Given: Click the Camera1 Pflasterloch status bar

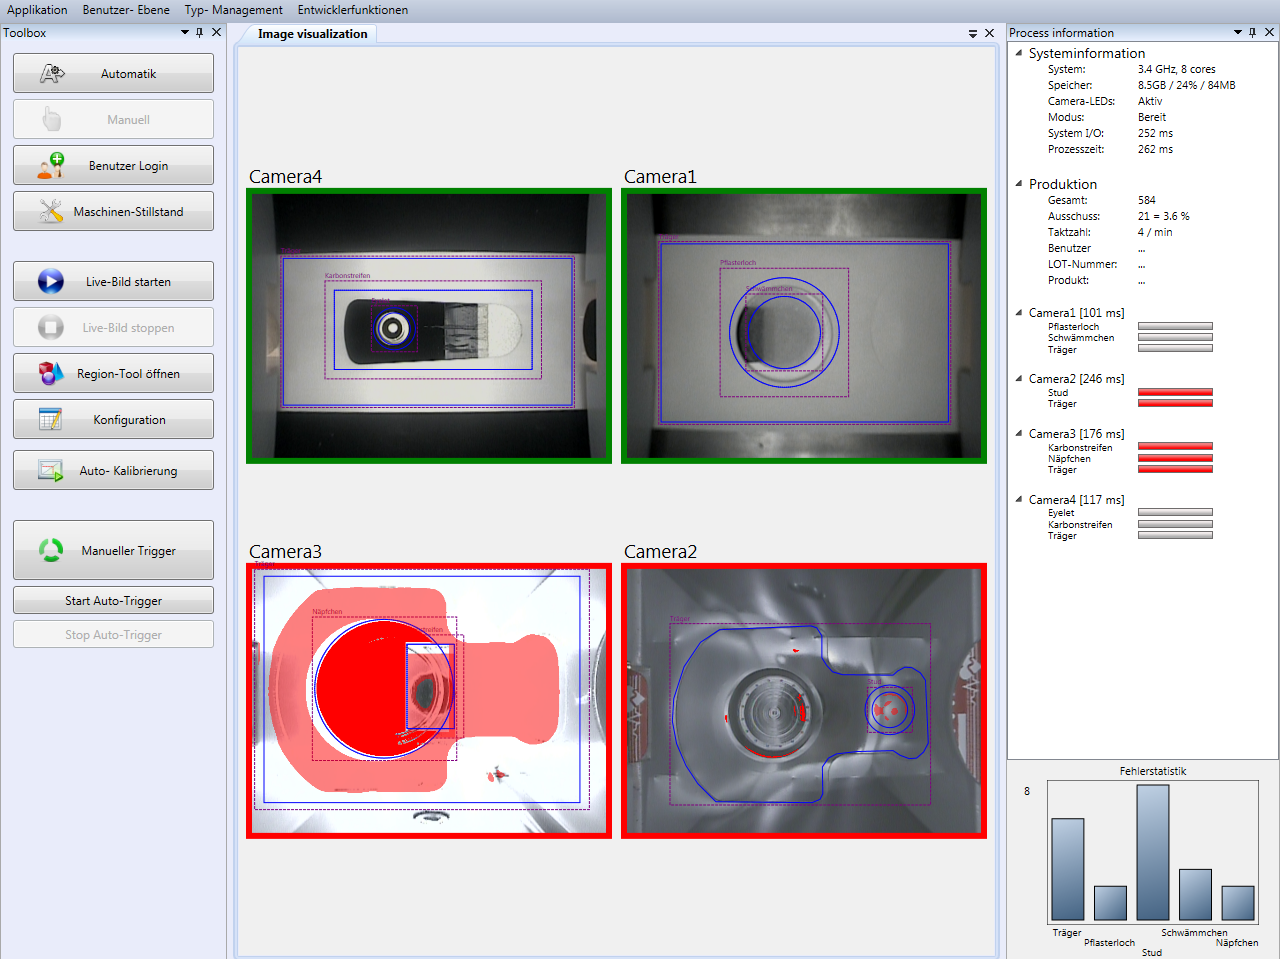Looking at the screenshot, I should pos(1175,326).
